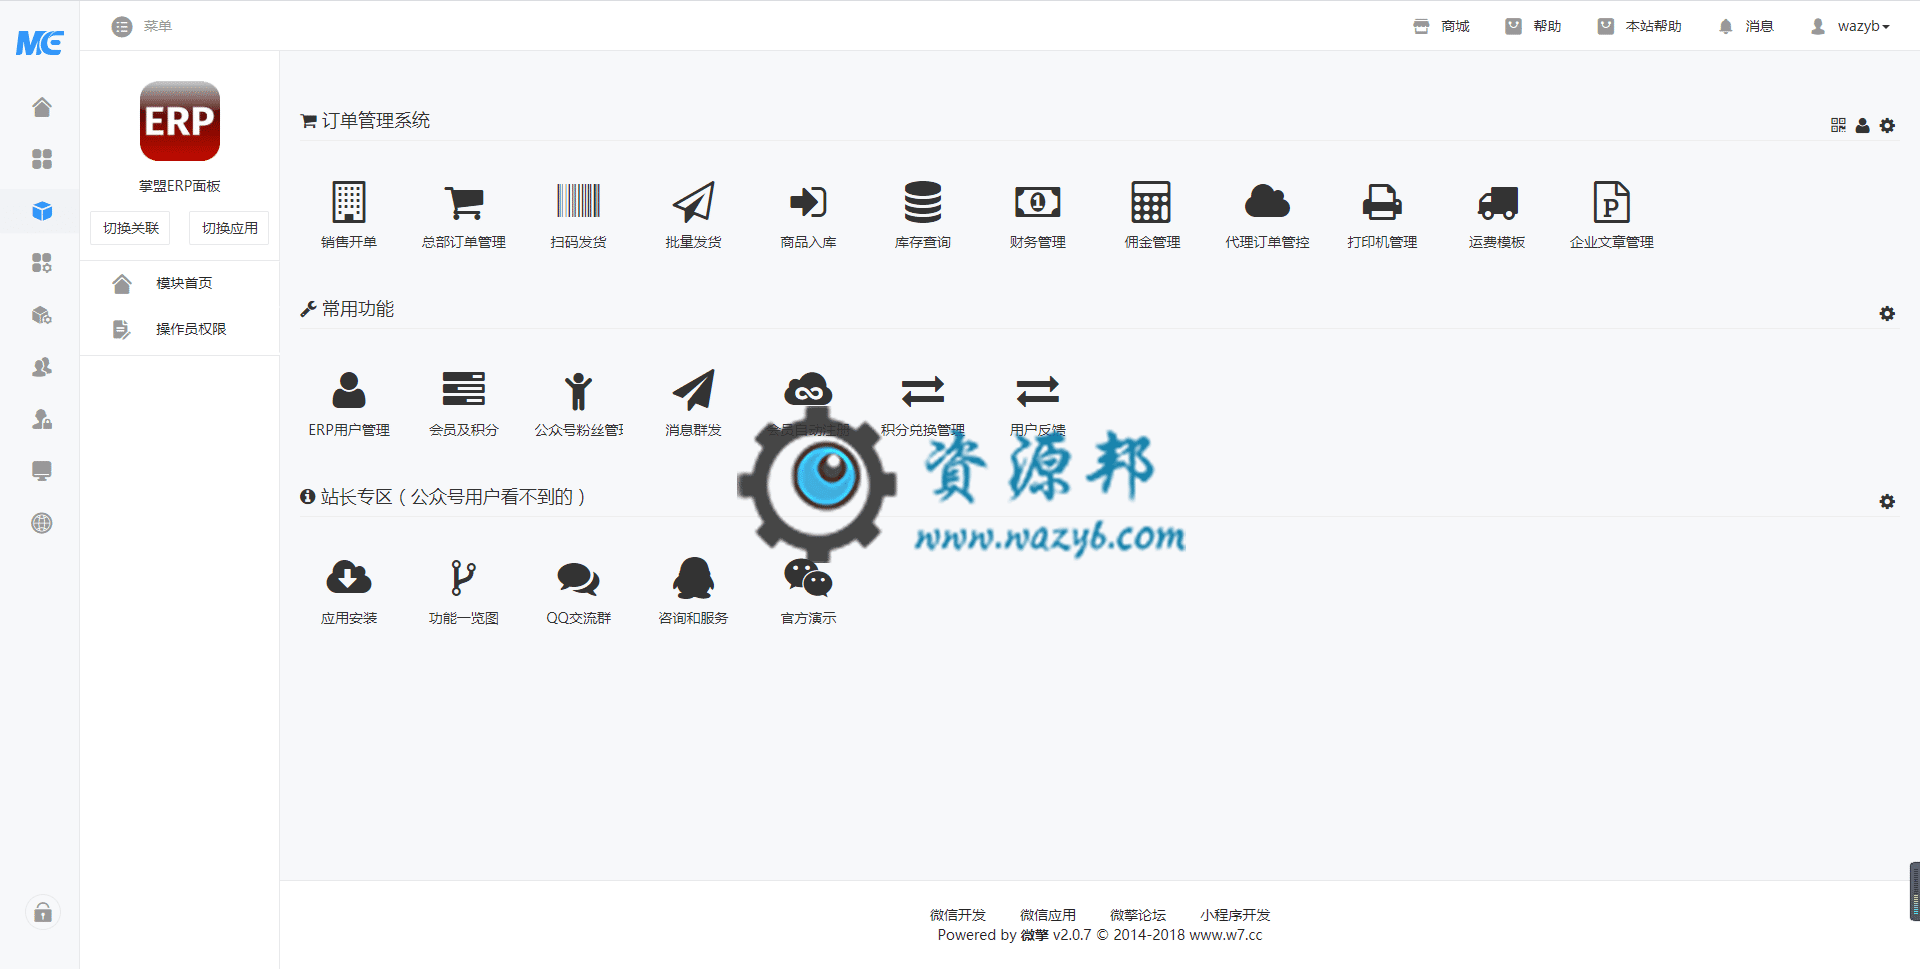This screenshot has height=969, width=1920.
Task: Open 企业文章管理 document icon
Action: tap(1611, 202)
